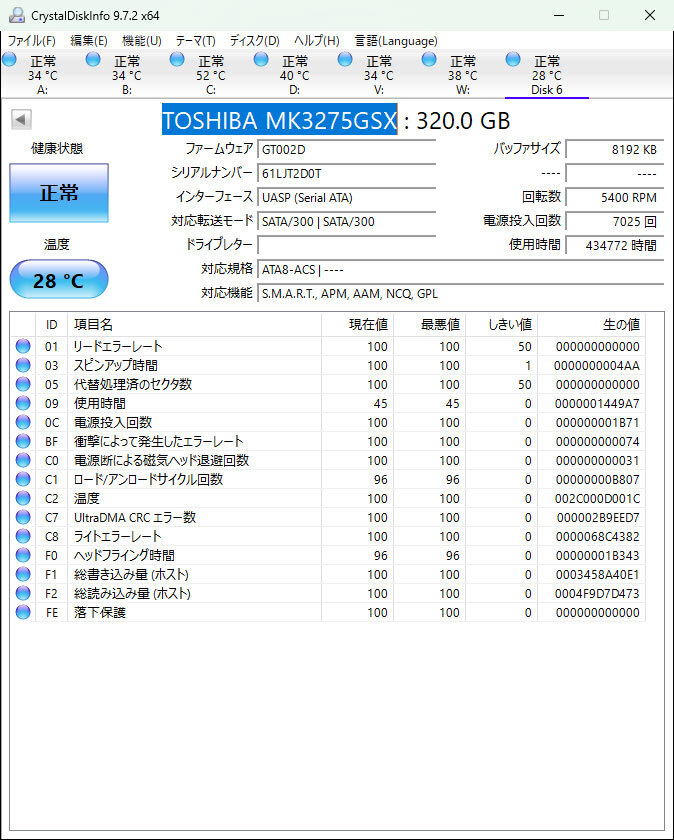The height and width of the screenshot is (840, 674).
Task: Click the 対応規格 field ATA8-ACS
Action: pos(461,269)
